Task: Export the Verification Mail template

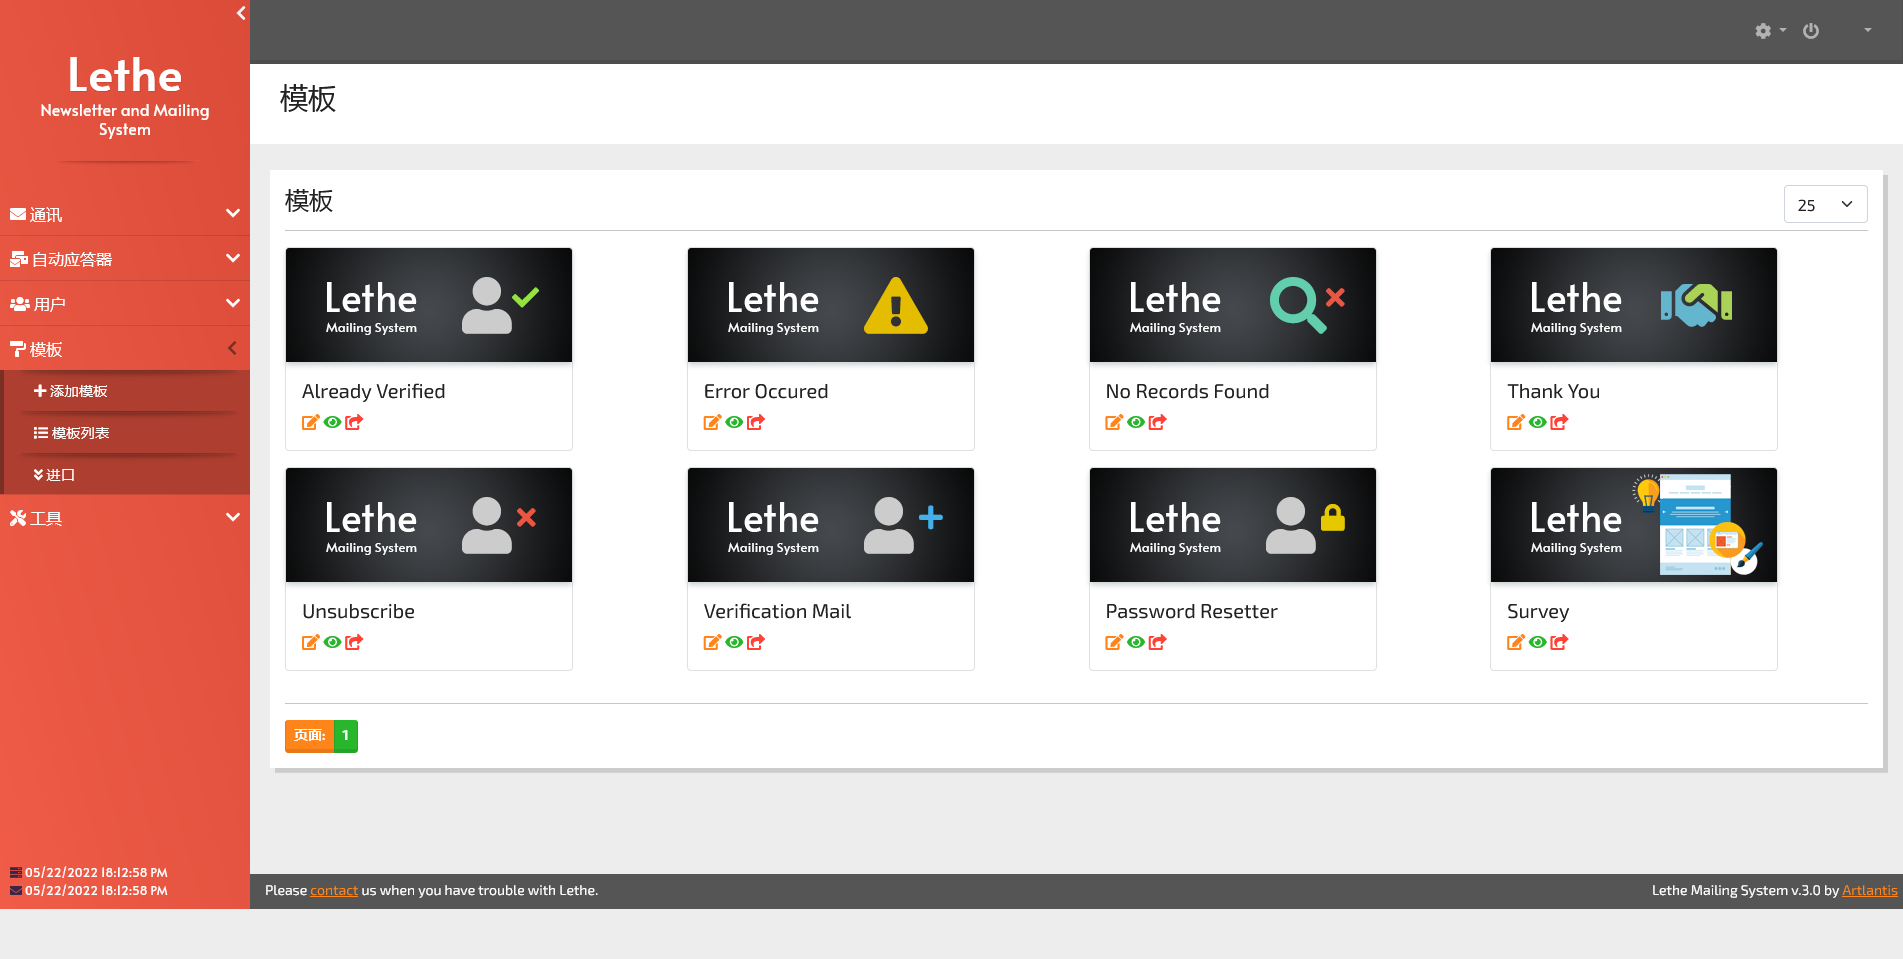Action: [756, 642]
